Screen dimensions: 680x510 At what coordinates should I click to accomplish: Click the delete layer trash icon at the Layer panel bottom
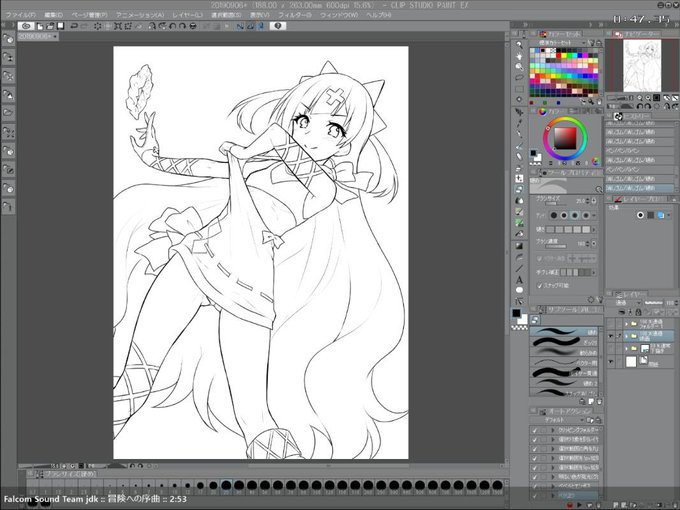tap(674, 505)
